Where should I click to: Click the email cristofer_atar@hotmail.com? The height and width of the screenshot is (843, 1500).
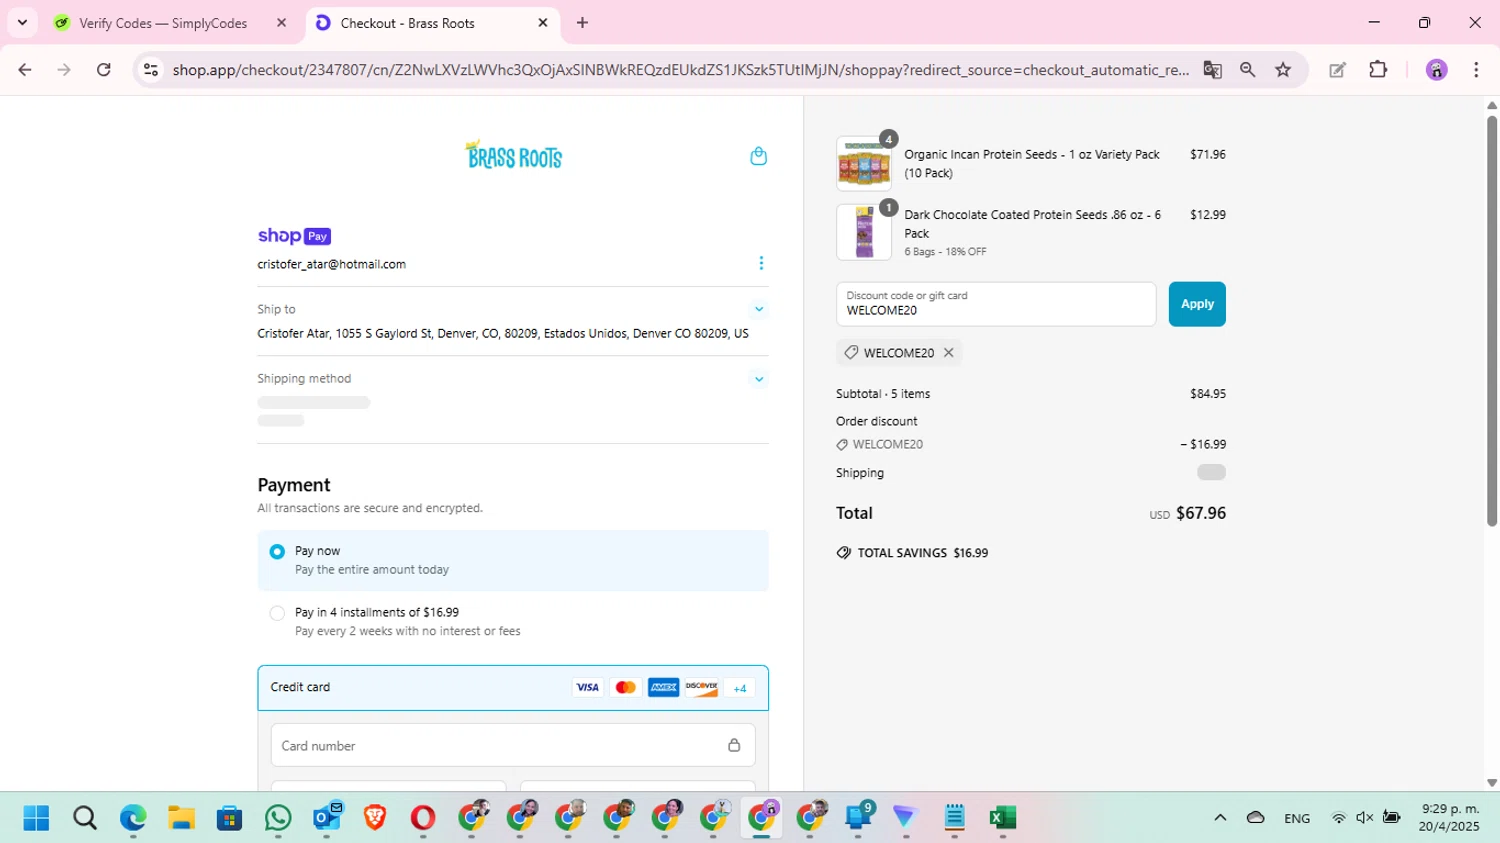click(331, 264)
